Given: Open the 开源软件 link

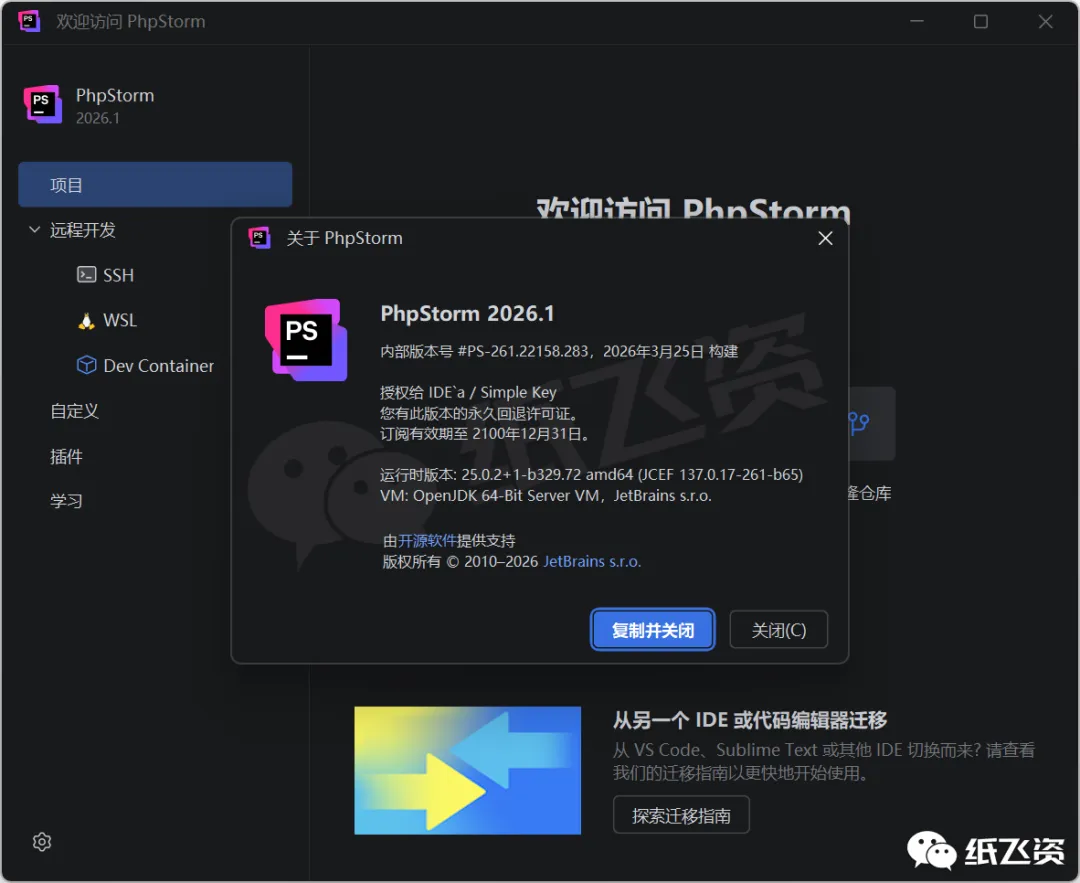Looking at the screenshot, I should tap(427, 541).
